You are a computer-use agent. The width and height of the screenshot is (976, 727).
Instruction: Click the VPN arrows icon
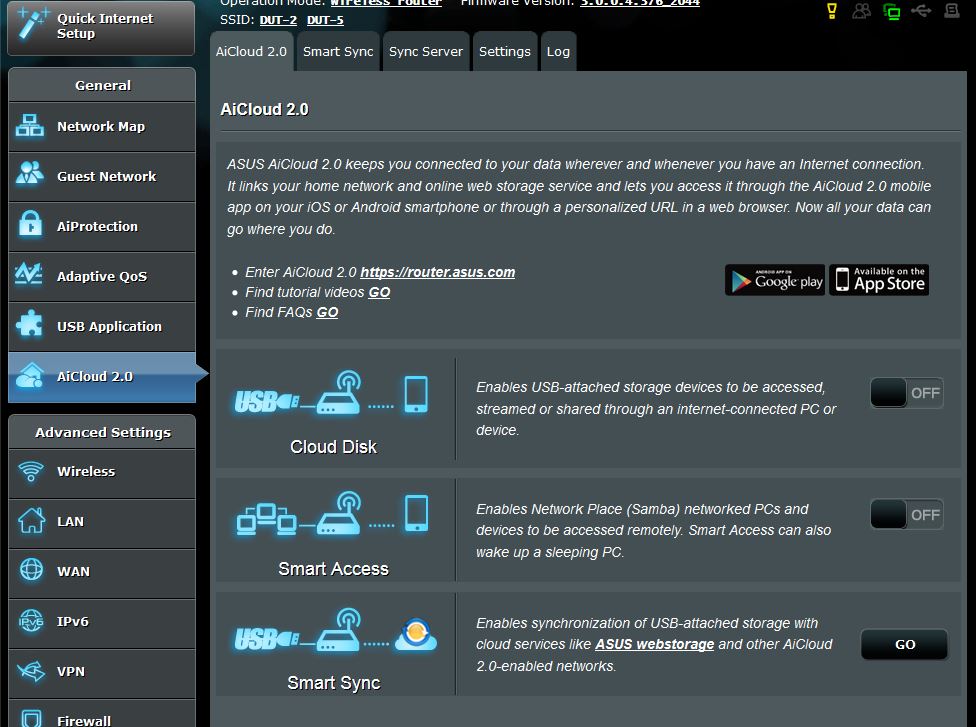click(x=31, y=671)
